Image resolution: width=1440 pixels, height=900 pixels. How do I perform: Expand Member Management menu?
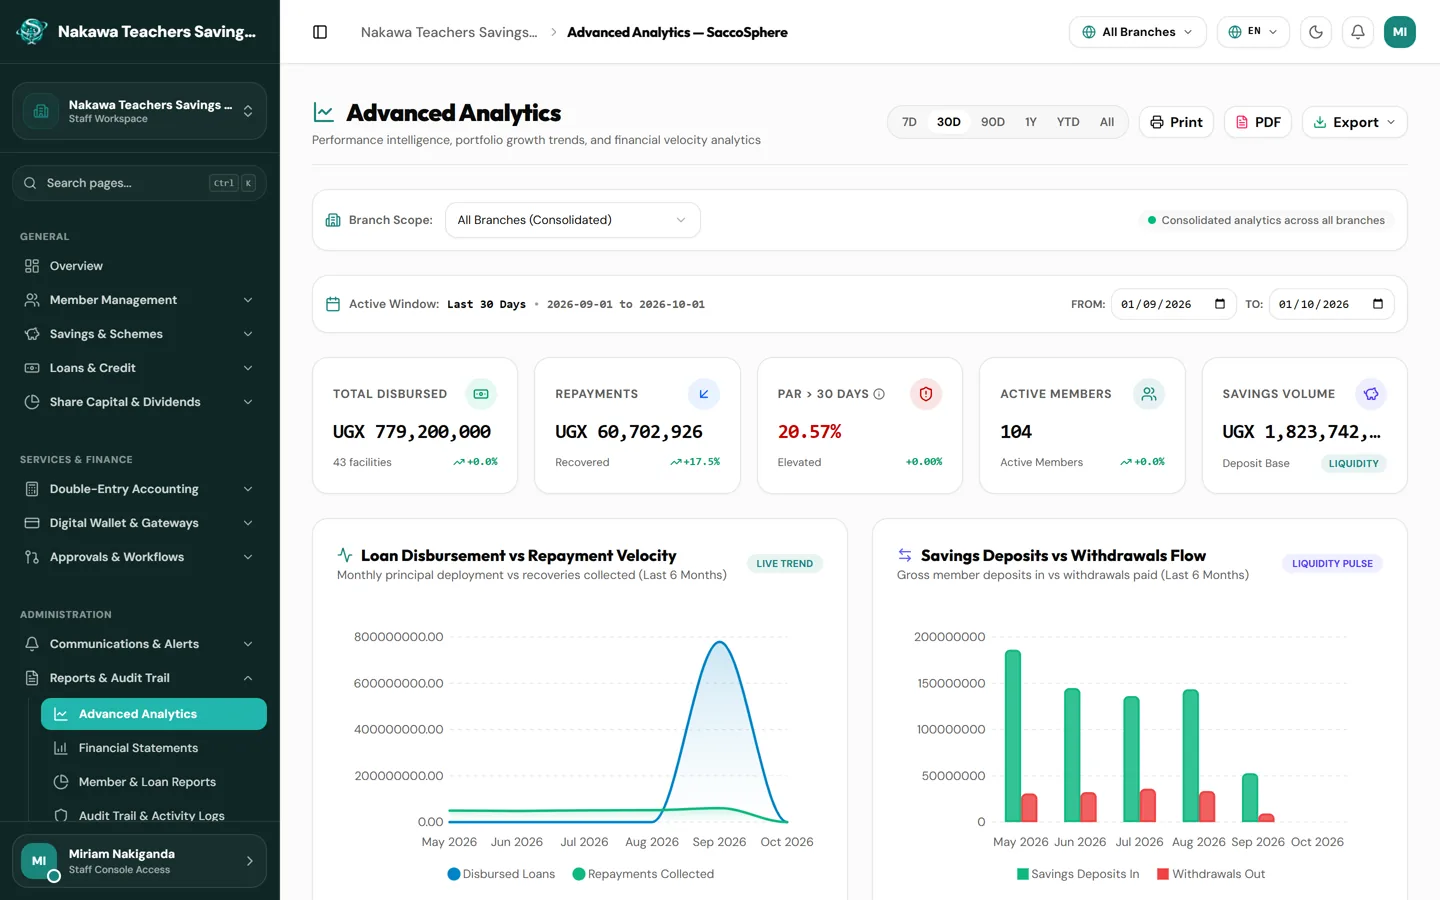pos(139,300)
